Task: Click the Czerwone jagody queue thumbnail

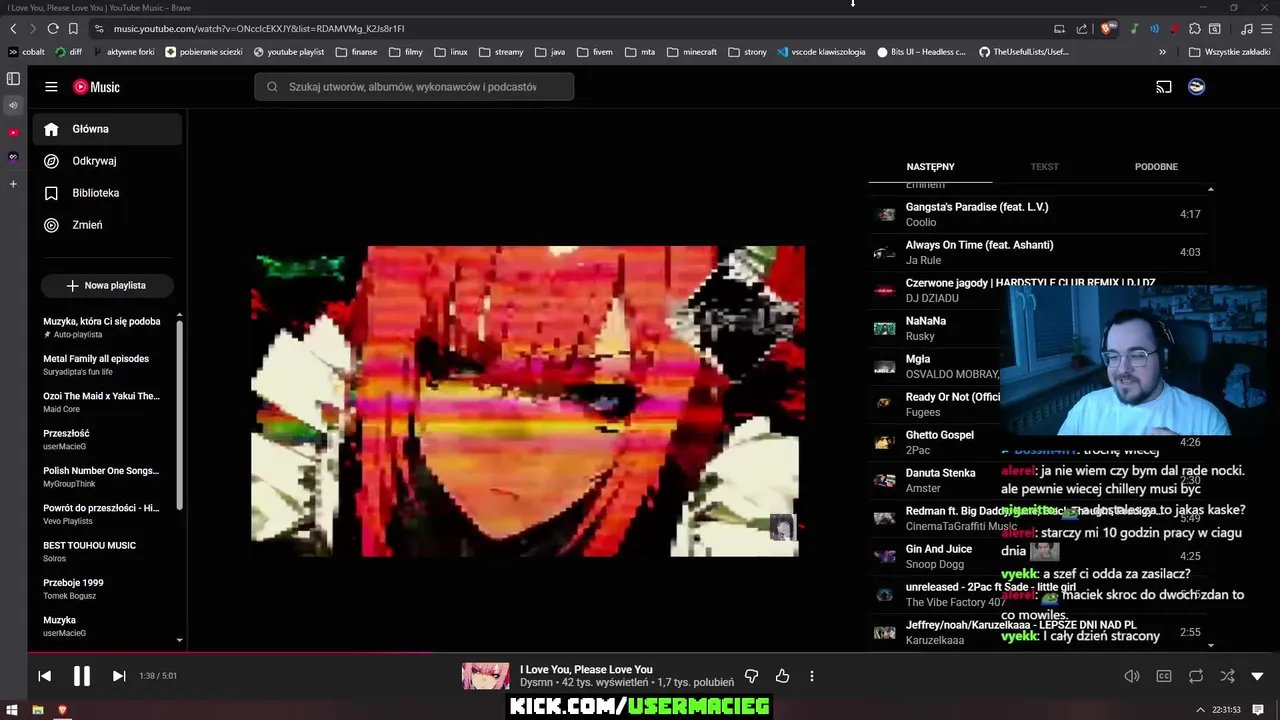Action: 885,290
